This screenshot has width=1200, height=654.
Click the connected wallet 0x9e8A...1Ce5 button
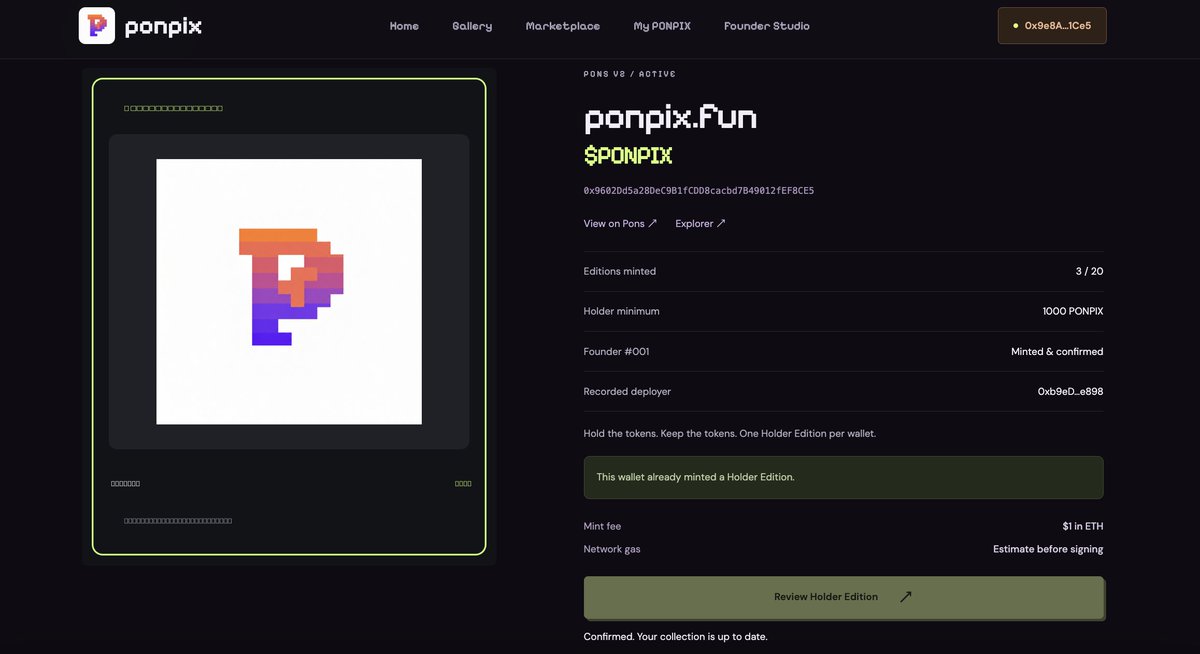(x=1052, y=26)
